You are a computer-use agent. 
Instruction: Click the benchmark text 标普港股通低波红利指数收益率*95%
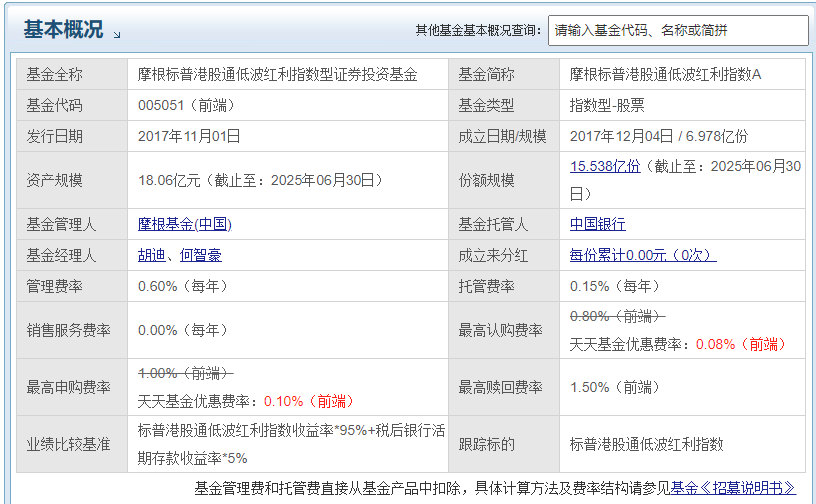point(252,431)
